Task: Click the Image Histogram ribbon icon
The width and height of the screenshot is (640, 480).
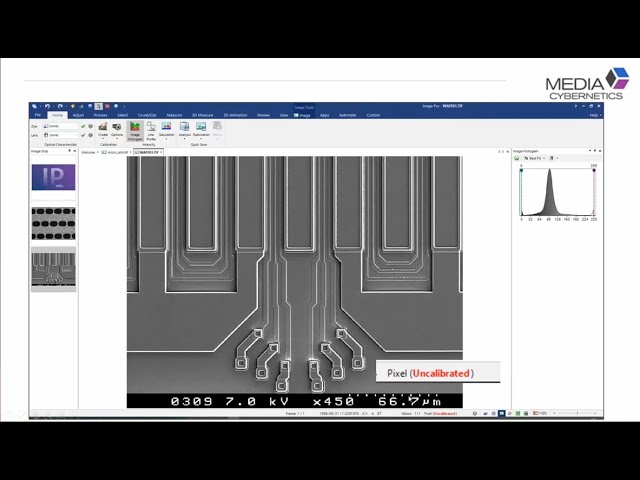Action: coord(135,130)
